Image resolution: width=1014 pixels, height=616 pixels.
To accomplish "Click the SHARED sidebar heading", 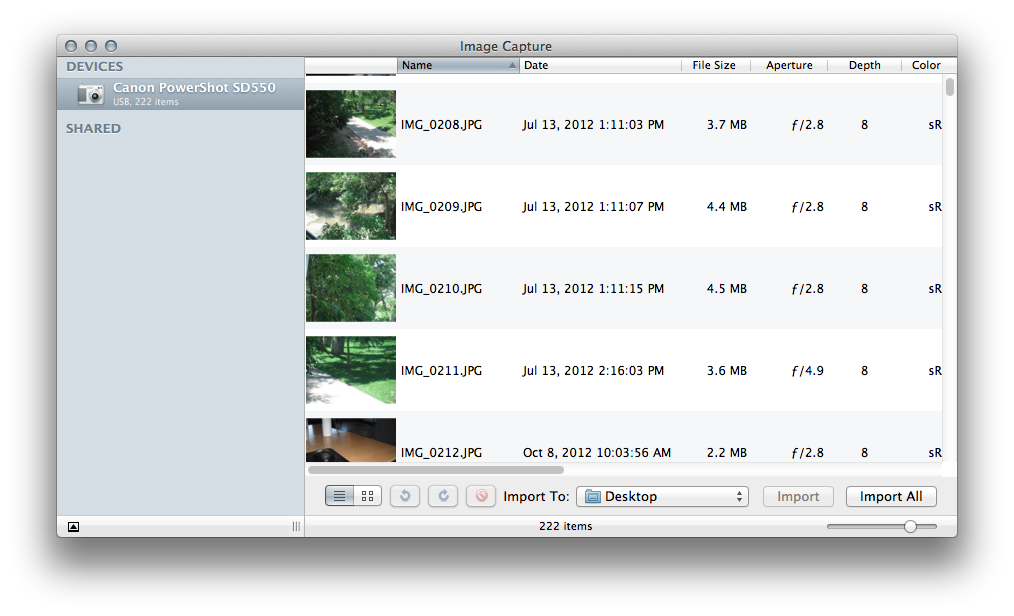I will pyautogui.click(x=93, y=129).
